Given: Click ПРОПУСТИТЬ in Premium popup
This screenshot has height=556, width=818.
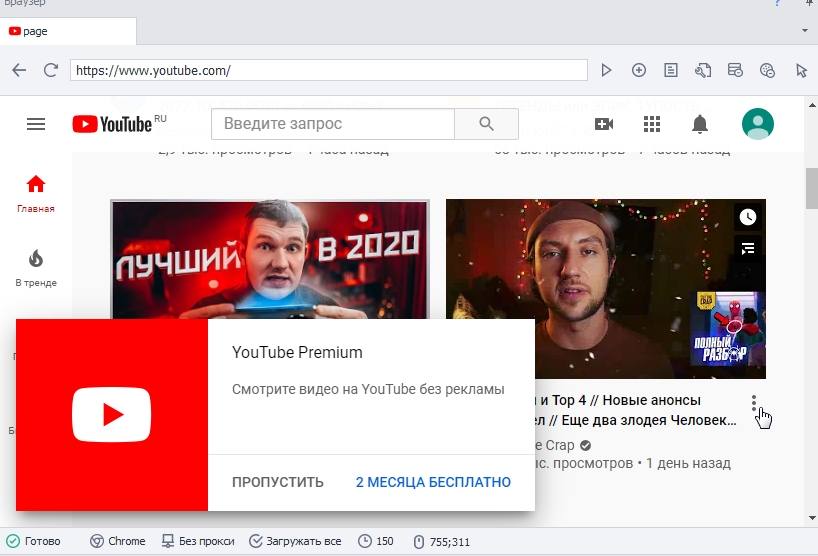Looking at the screenshot, I should [278, 482].
